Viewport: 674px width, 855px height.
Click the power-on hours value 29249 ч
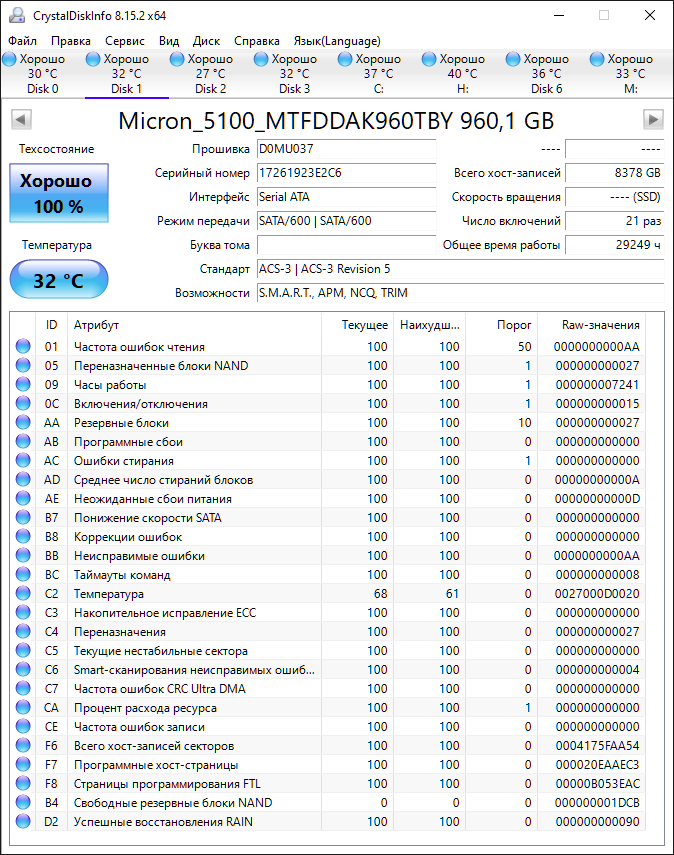pos(615,245)
